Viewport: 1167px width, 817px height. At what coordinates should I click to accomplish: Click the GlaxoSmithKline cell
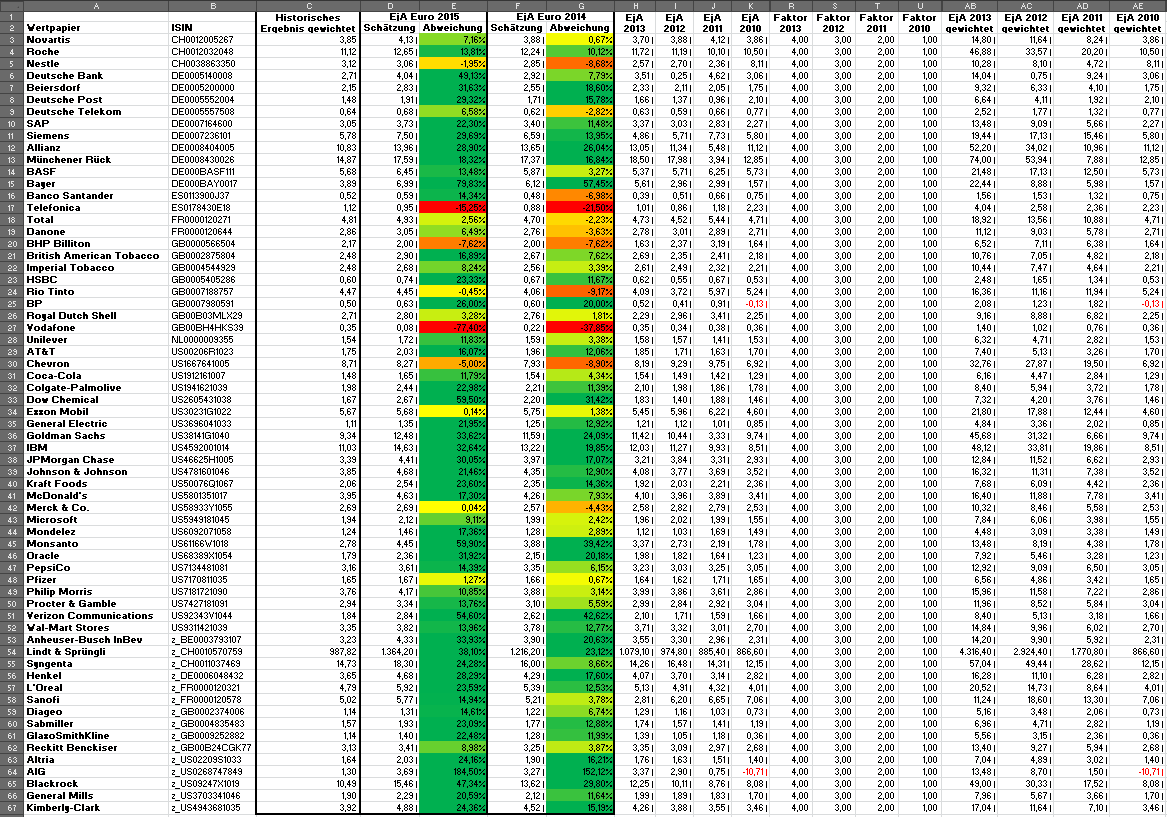(x=96, y=735)
